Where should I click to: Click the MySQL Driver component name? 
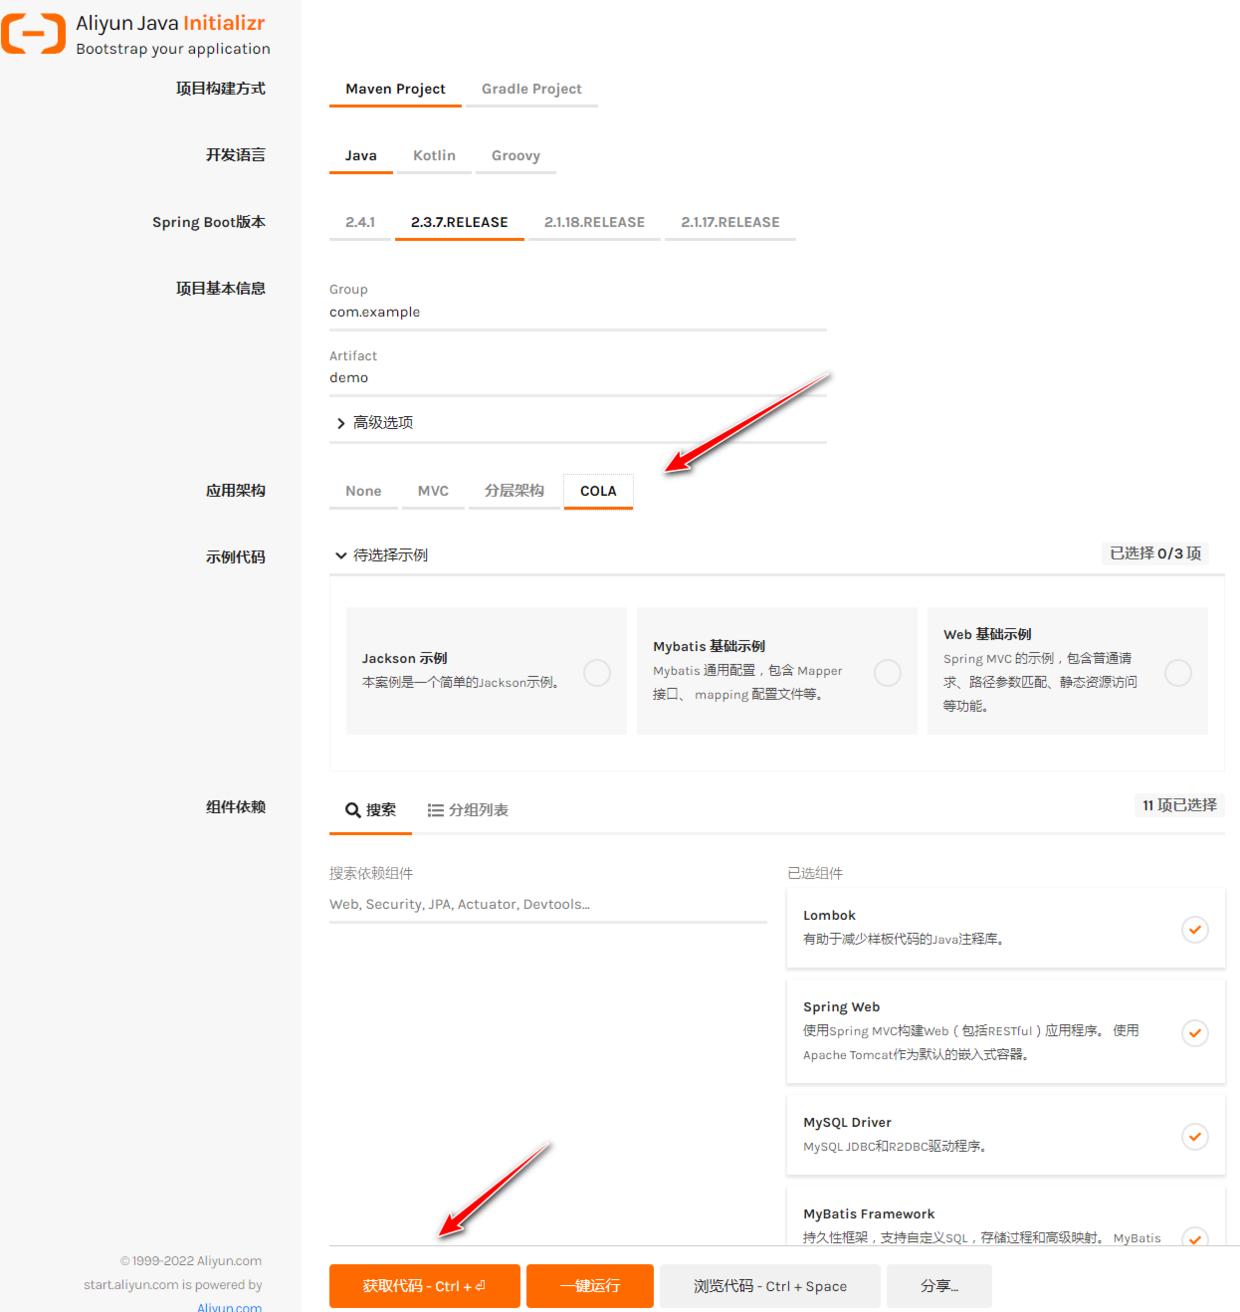(847, 1122)
